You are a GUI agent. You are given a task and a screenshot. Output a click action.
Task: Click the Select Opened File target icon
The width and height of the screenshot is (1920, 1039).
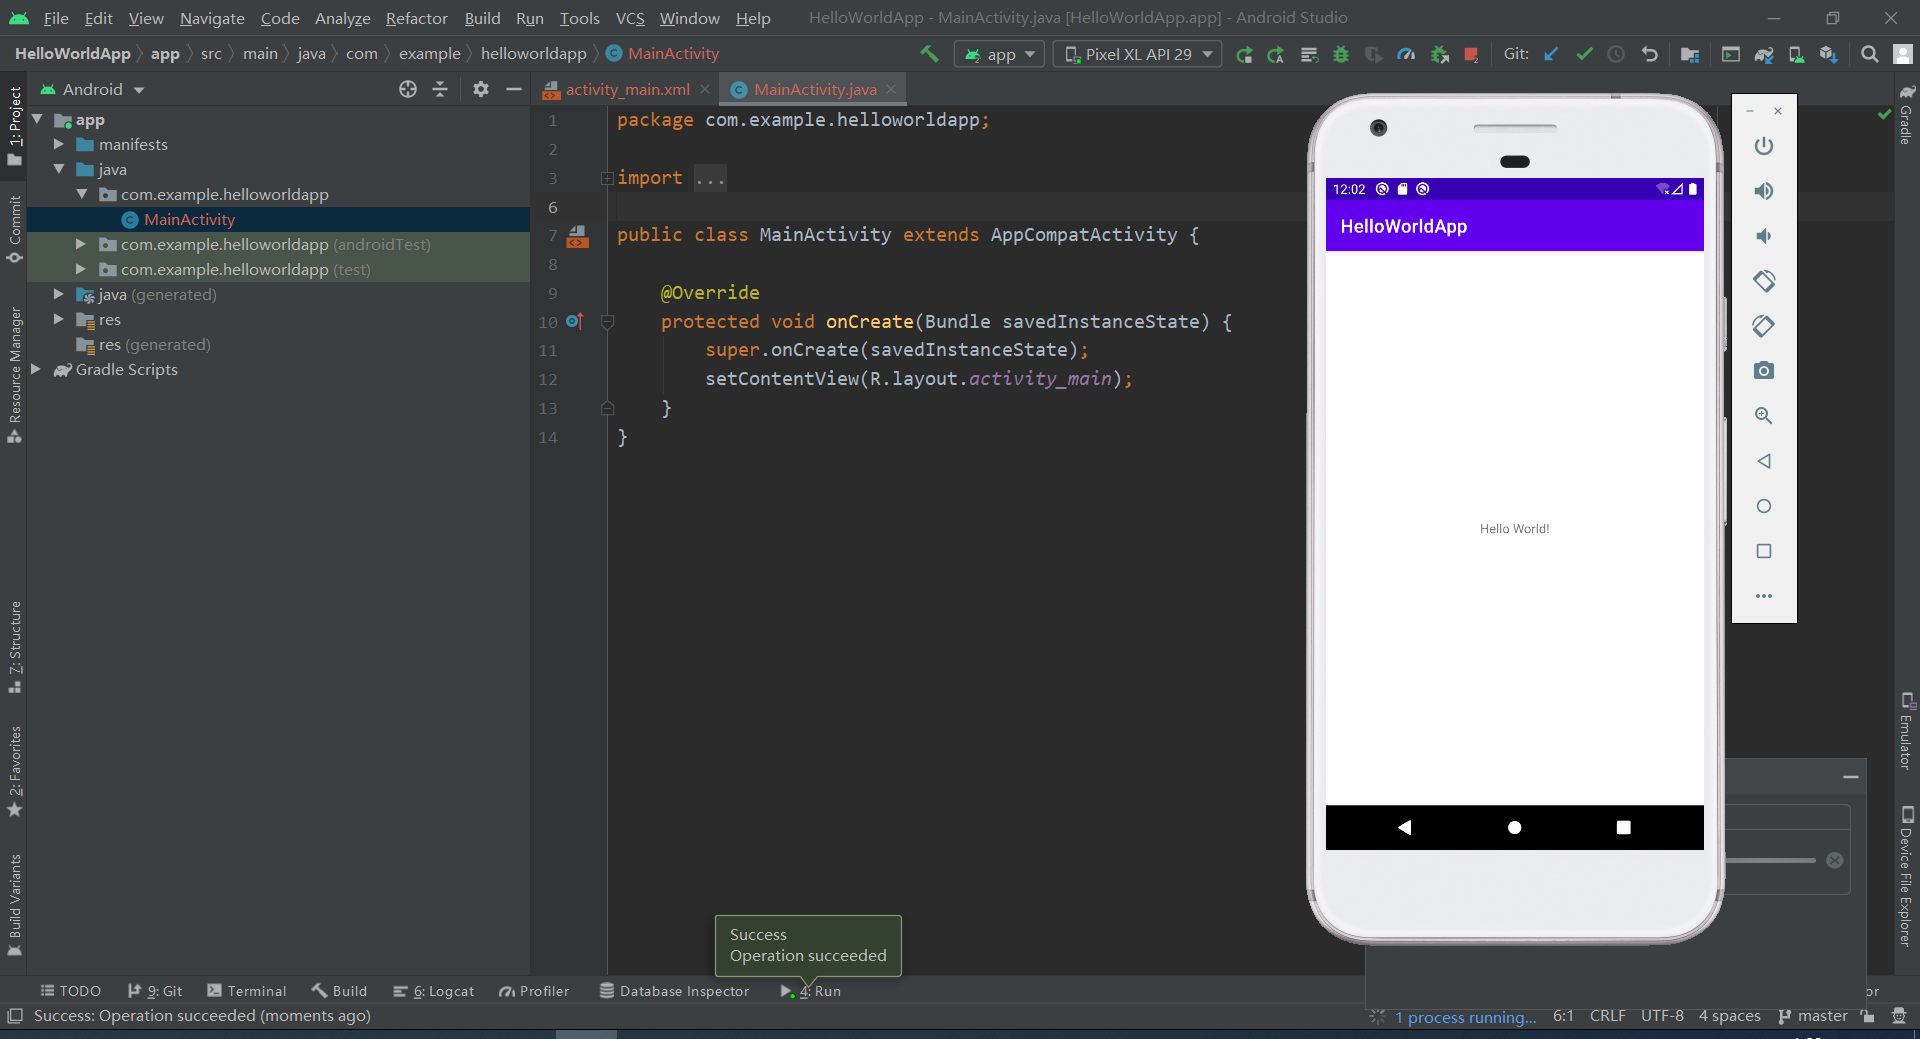[408, 89]
